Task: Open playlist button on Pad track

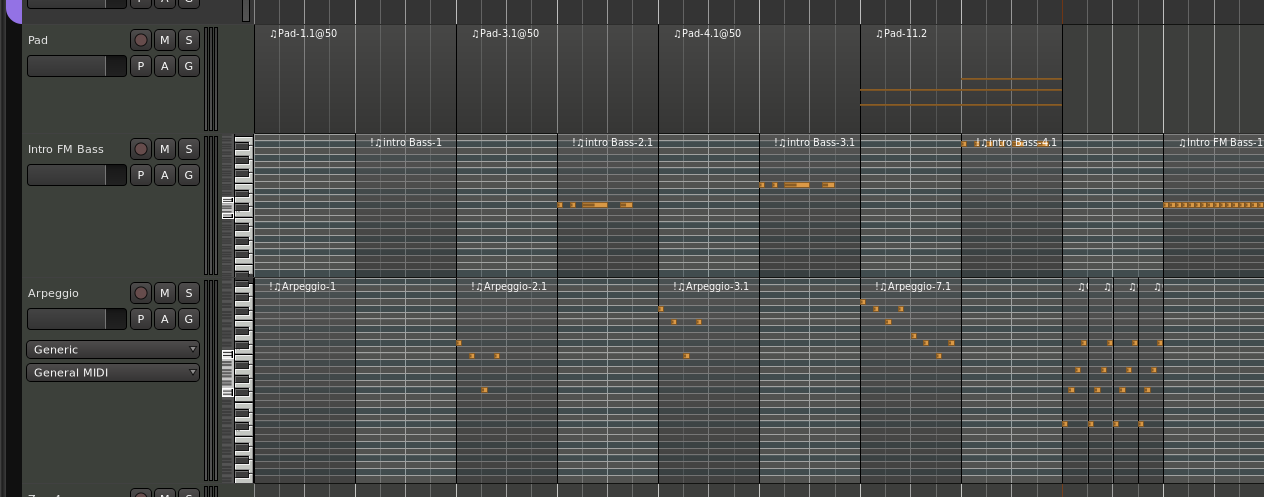Action: 141,66
